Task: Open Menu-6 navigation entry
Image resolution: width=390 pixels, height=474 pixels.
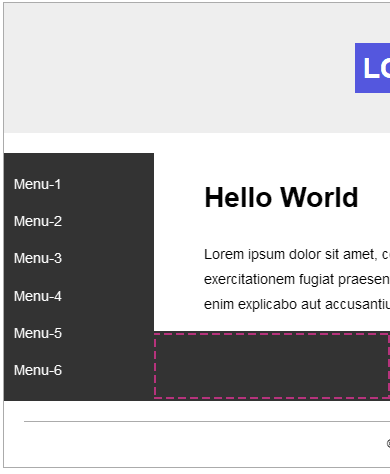Action: click(x=38, y=370)
